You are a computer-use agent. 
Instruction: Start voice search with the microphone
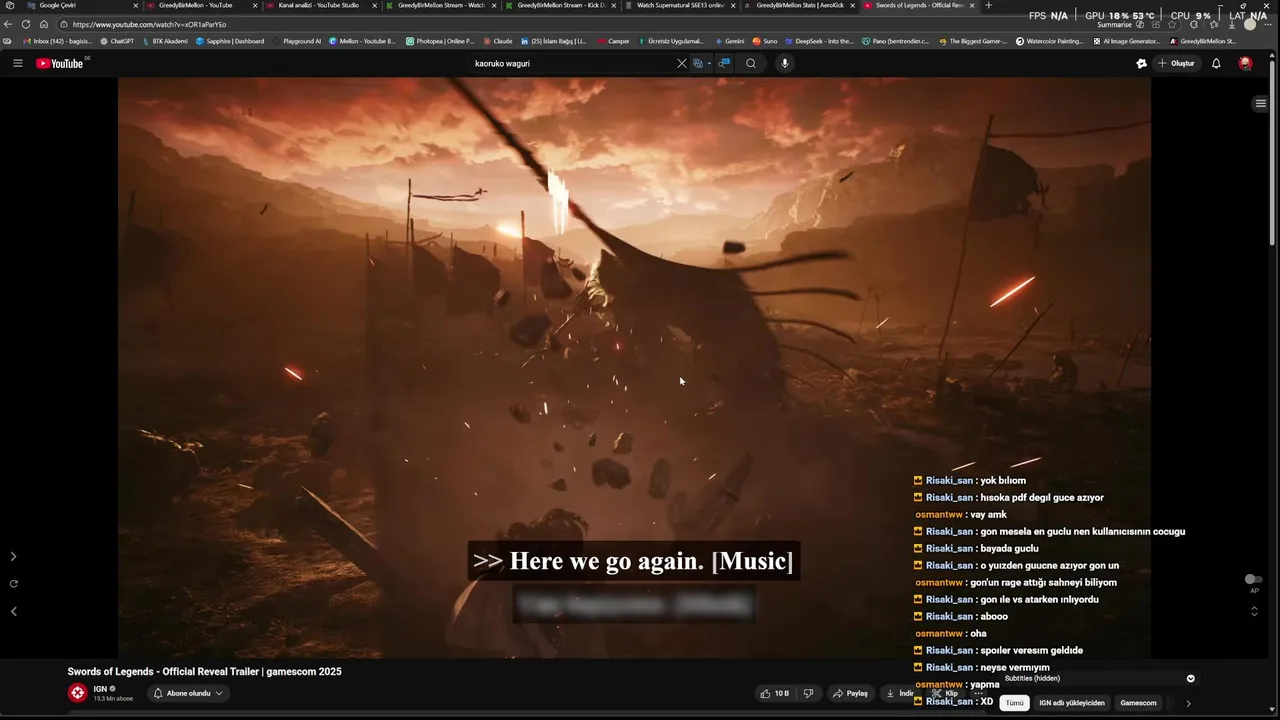point(784,63)
